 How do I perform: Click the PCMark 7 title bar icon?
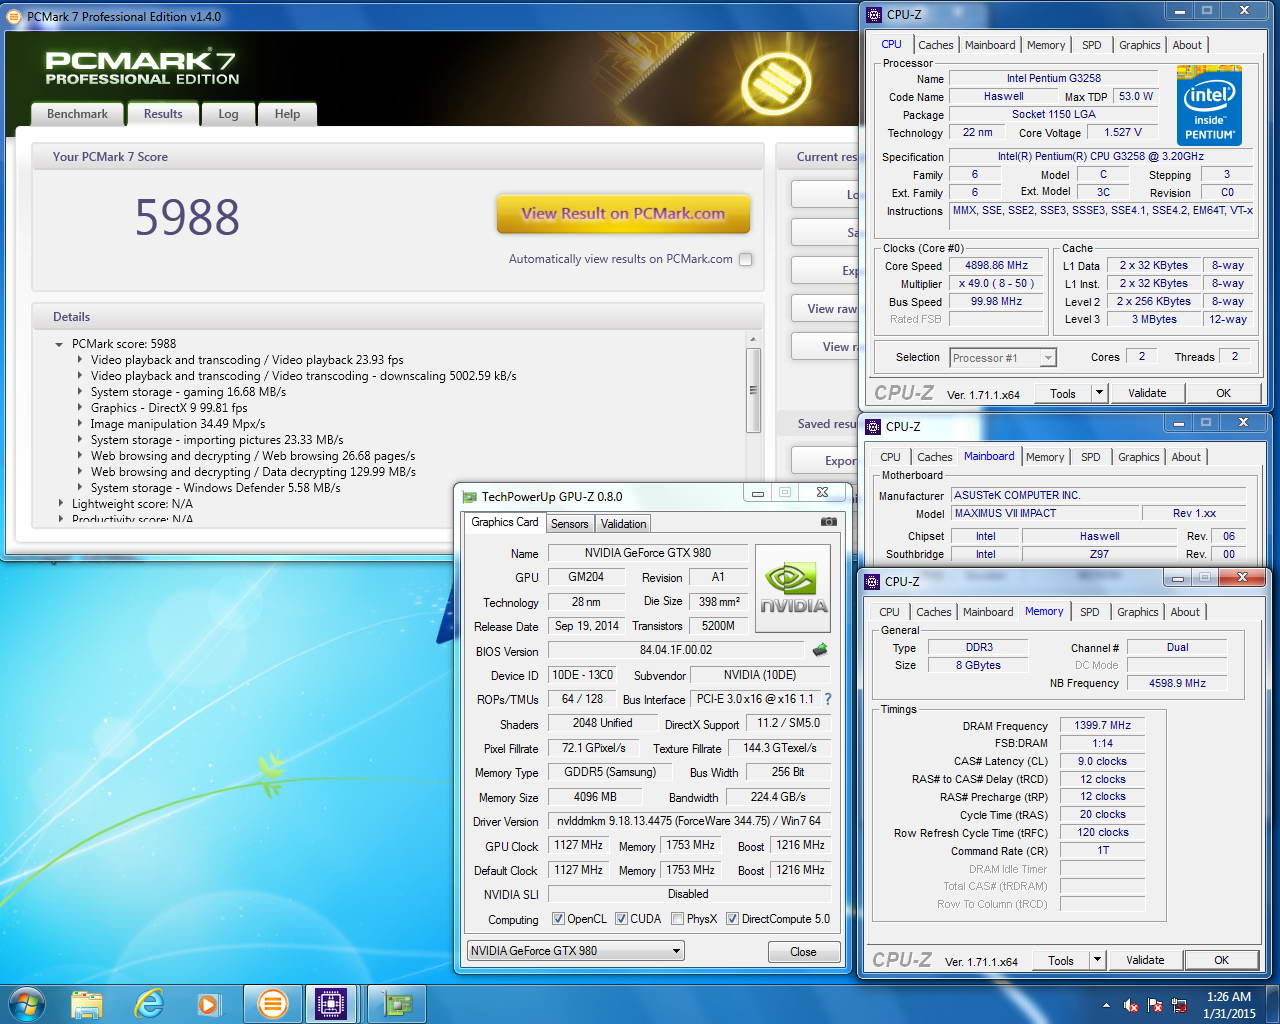tap(15, 16)
